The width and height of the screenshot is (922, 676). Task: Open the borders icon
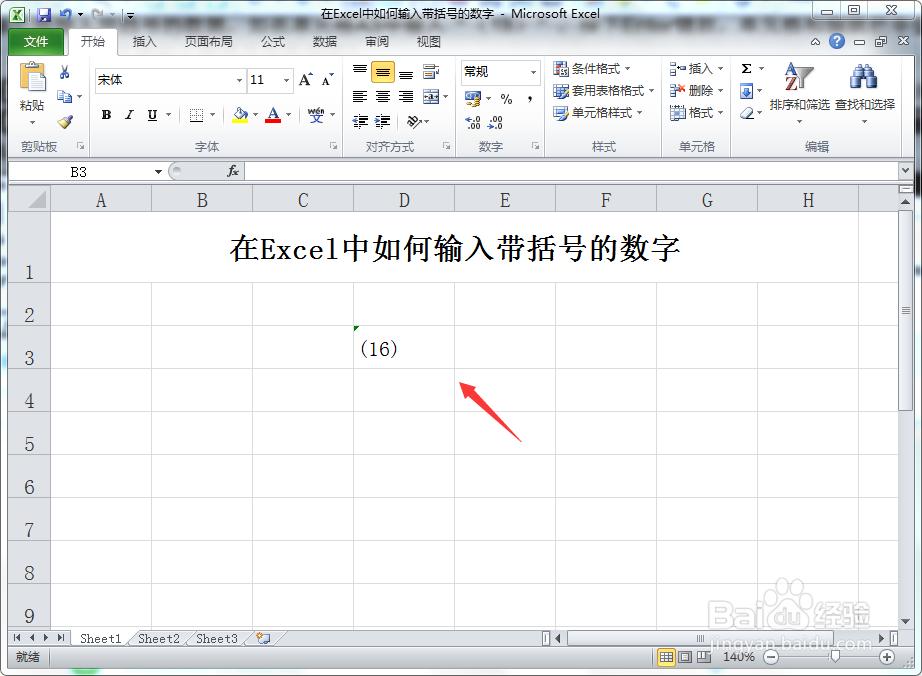click(x=196, y=115)
